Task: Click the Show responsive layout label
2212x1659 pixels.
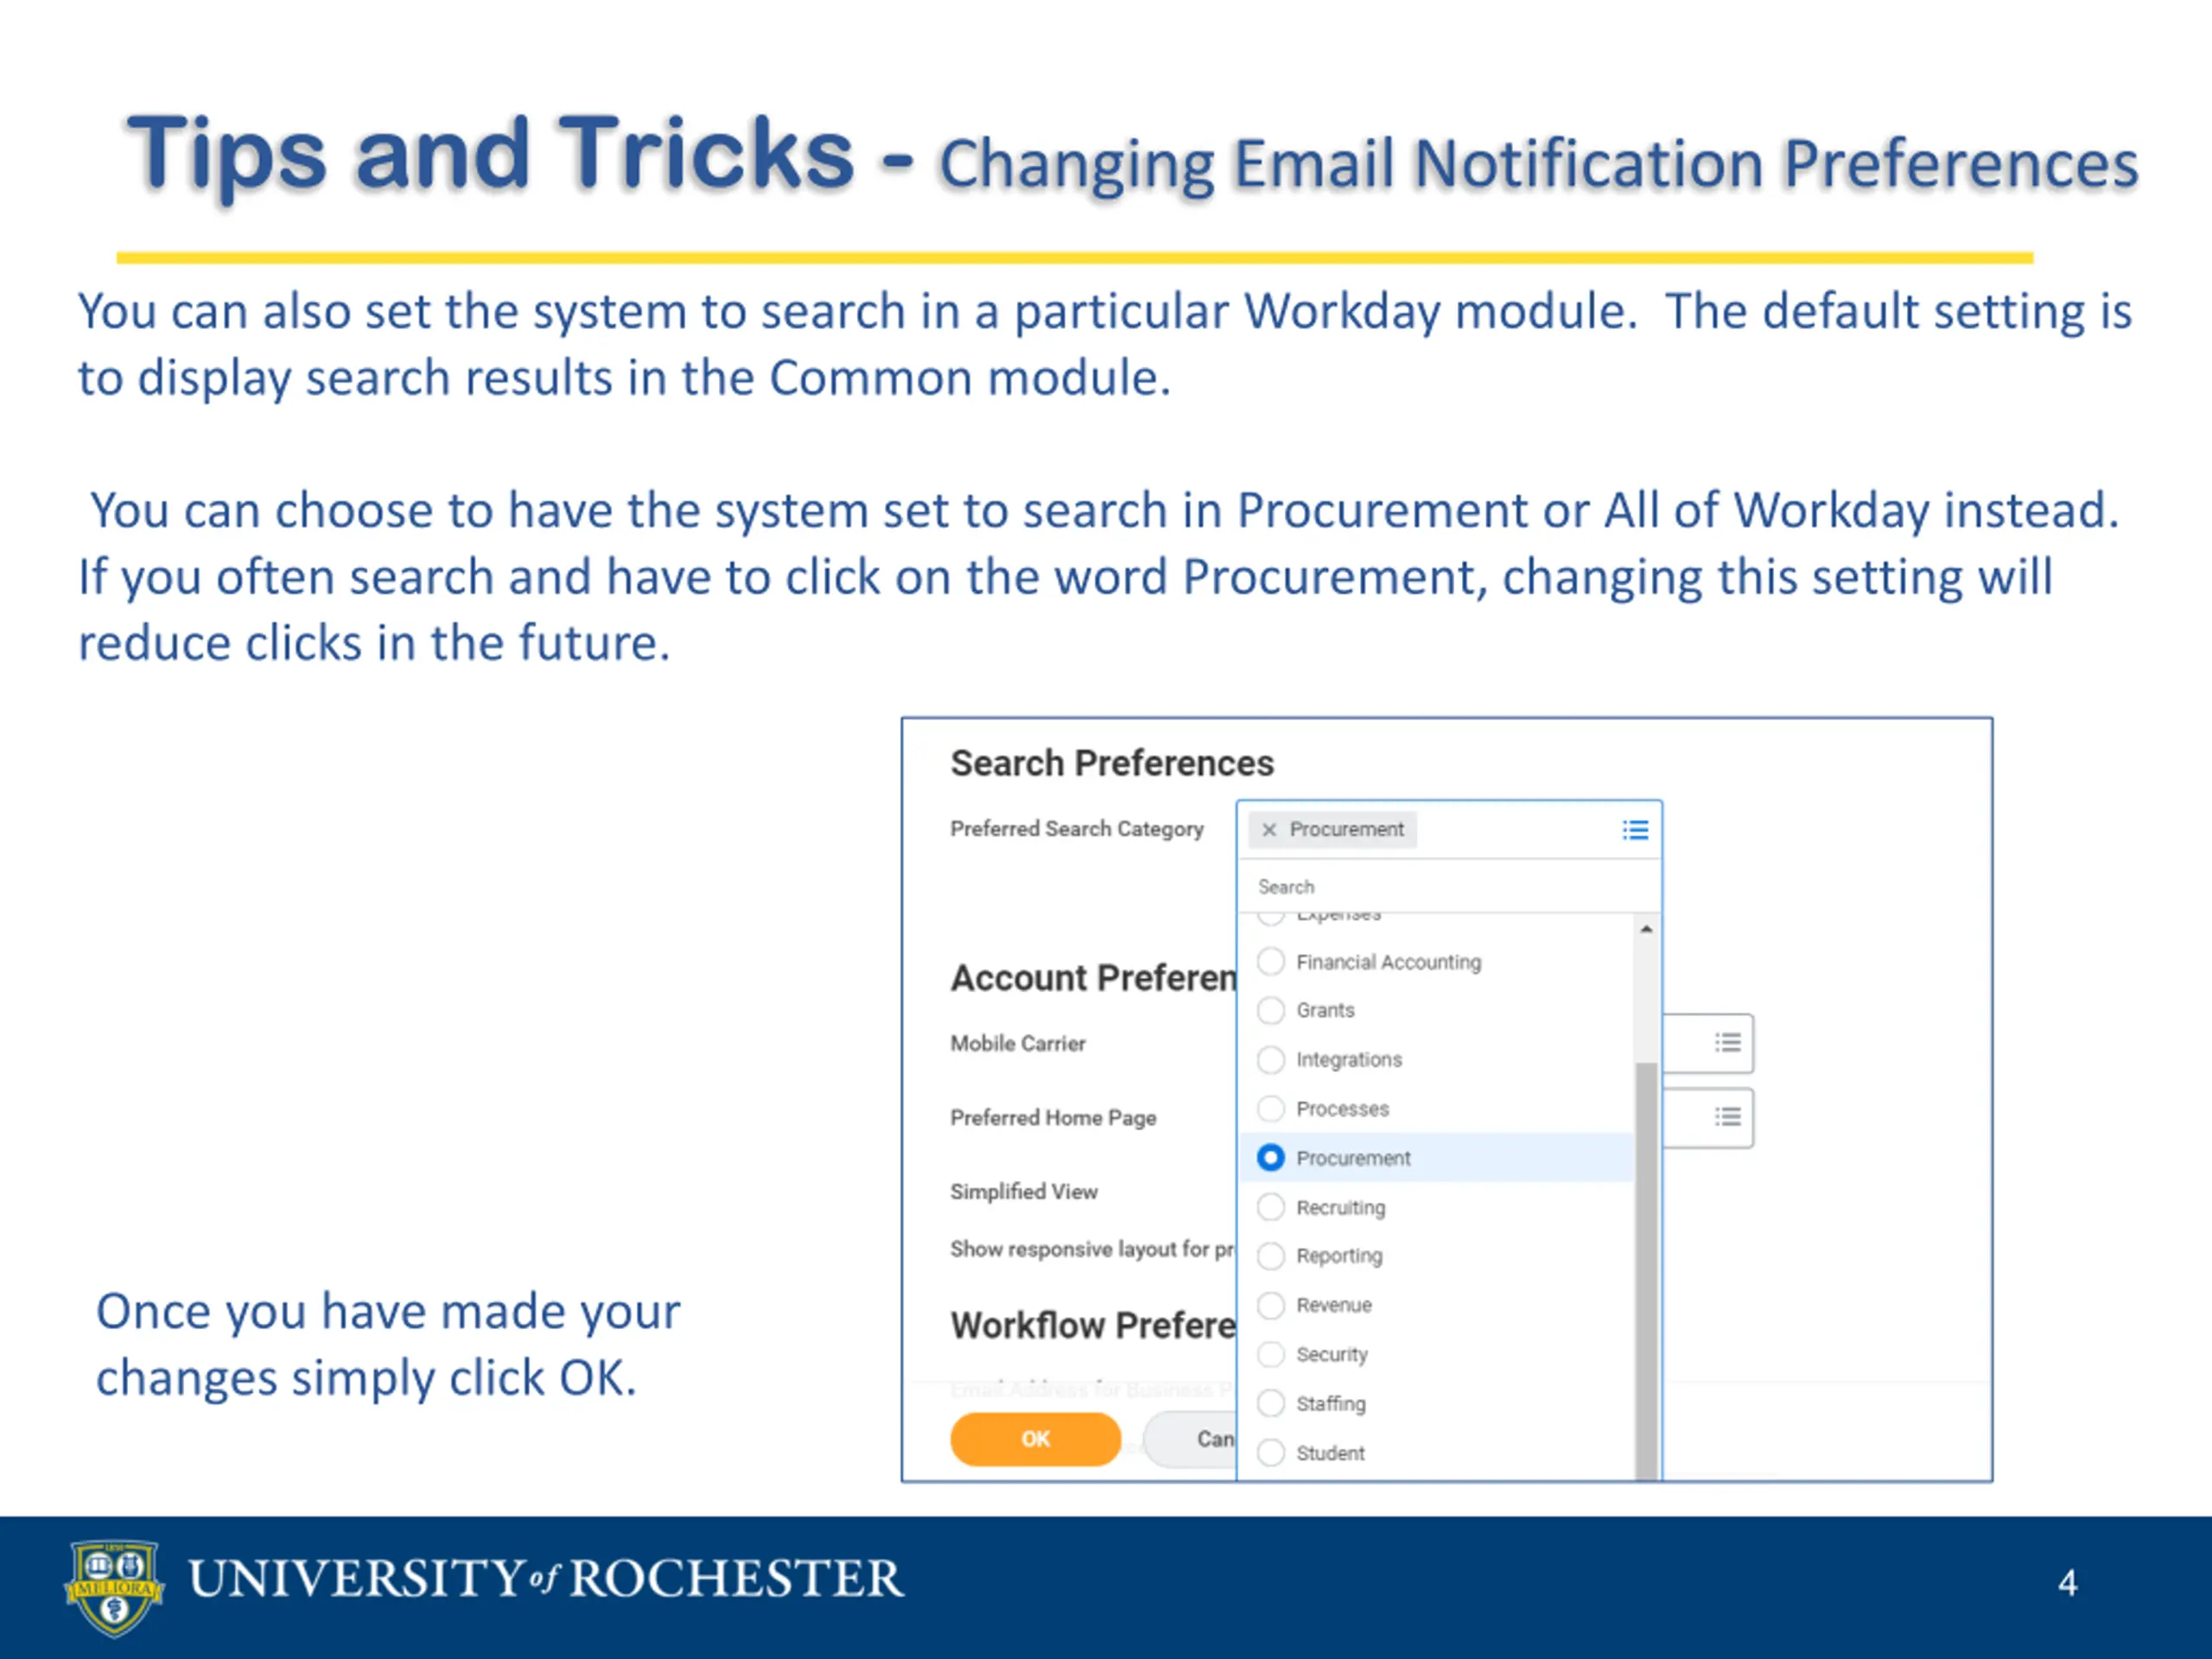Action: point(1092,1249)
